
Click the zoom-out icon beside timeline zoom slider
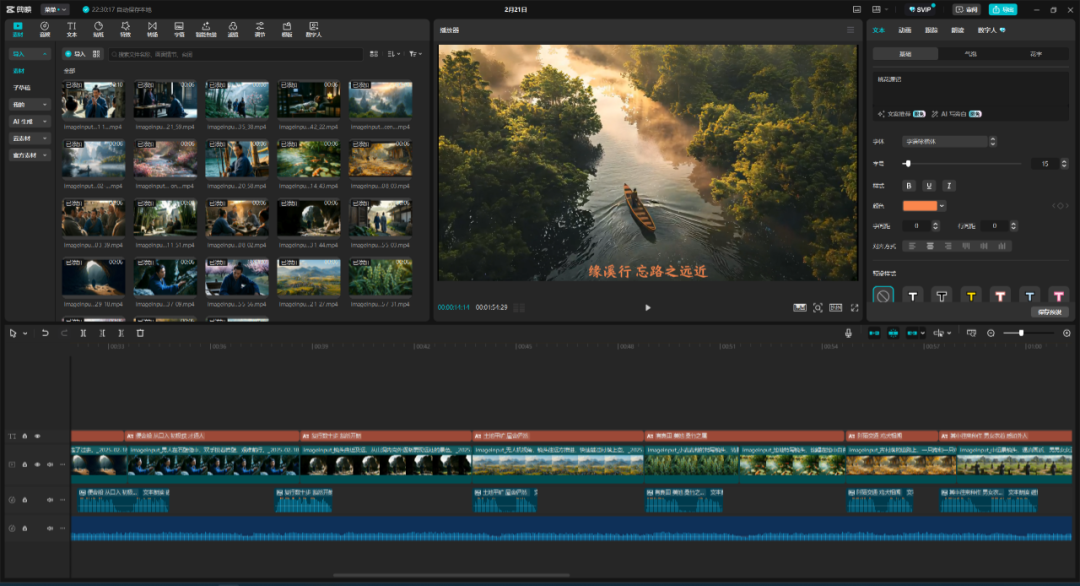click(x=990, y=333)
